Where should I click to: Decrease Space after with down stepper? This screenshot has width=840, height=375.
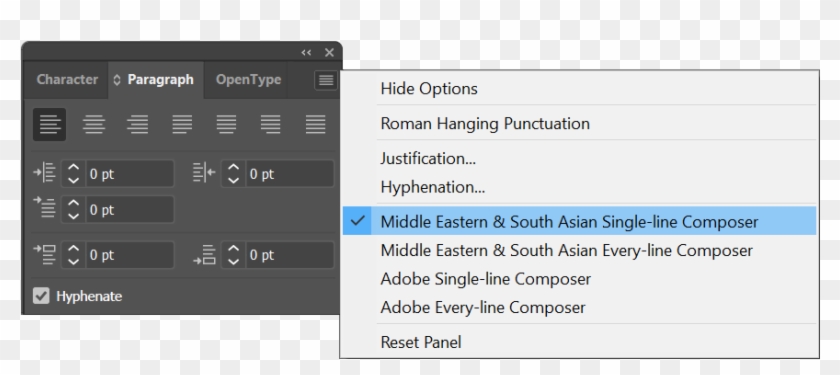click(233, 262)
